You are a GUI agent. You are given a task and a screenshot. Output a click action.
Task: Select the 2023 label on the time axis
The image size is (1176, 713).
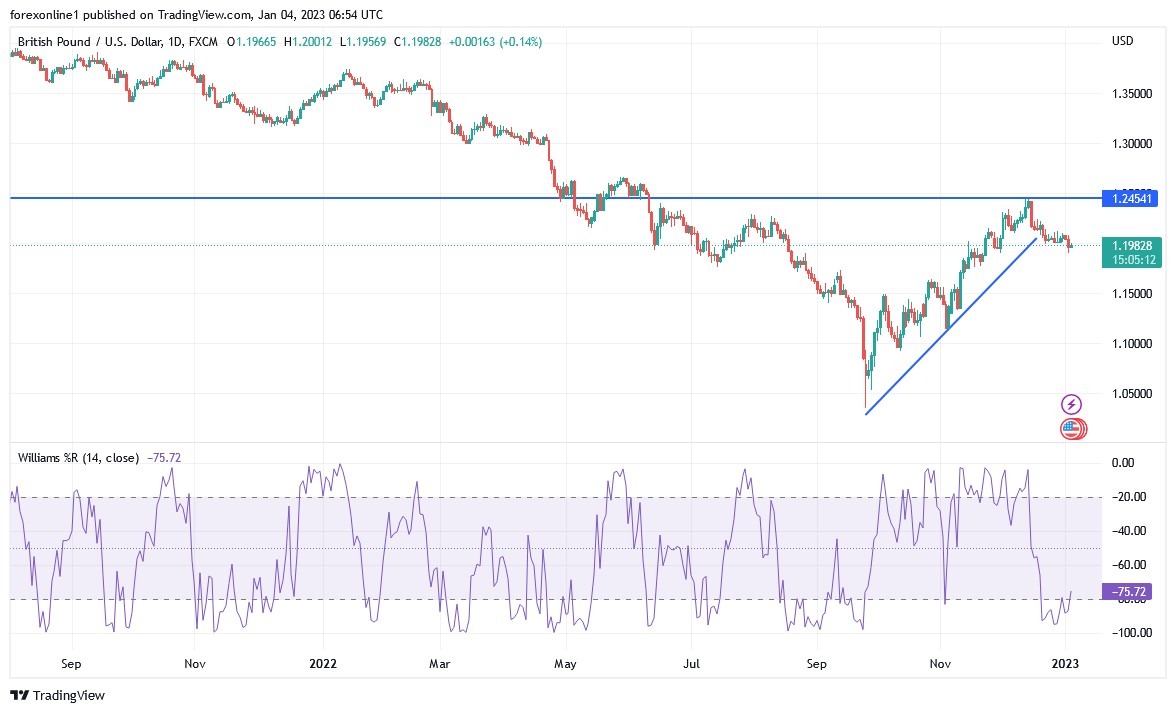click(1066, 663)
